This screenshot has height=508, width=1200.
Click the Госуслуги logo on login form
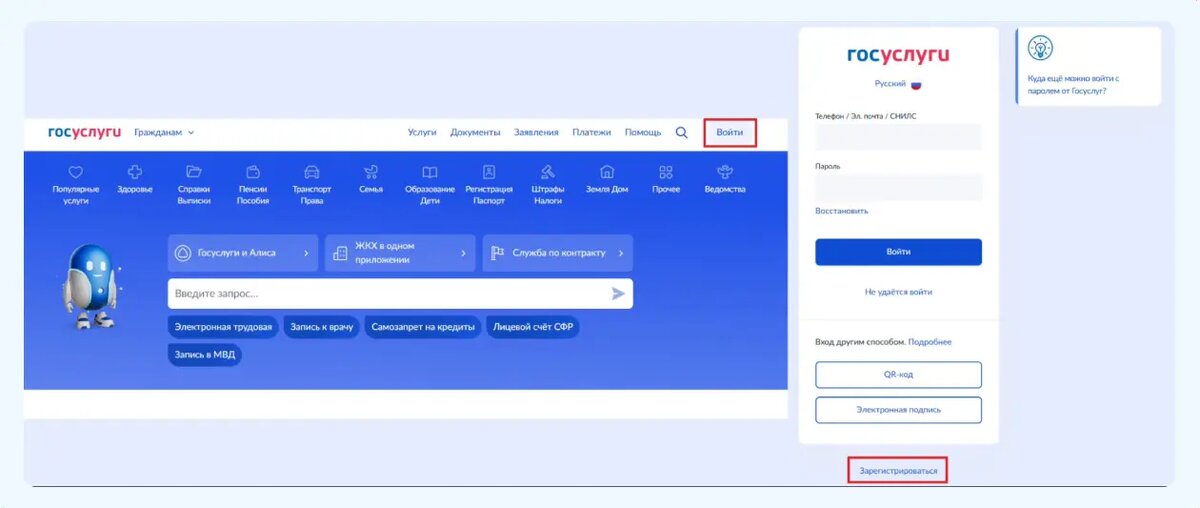coord(898,55)
